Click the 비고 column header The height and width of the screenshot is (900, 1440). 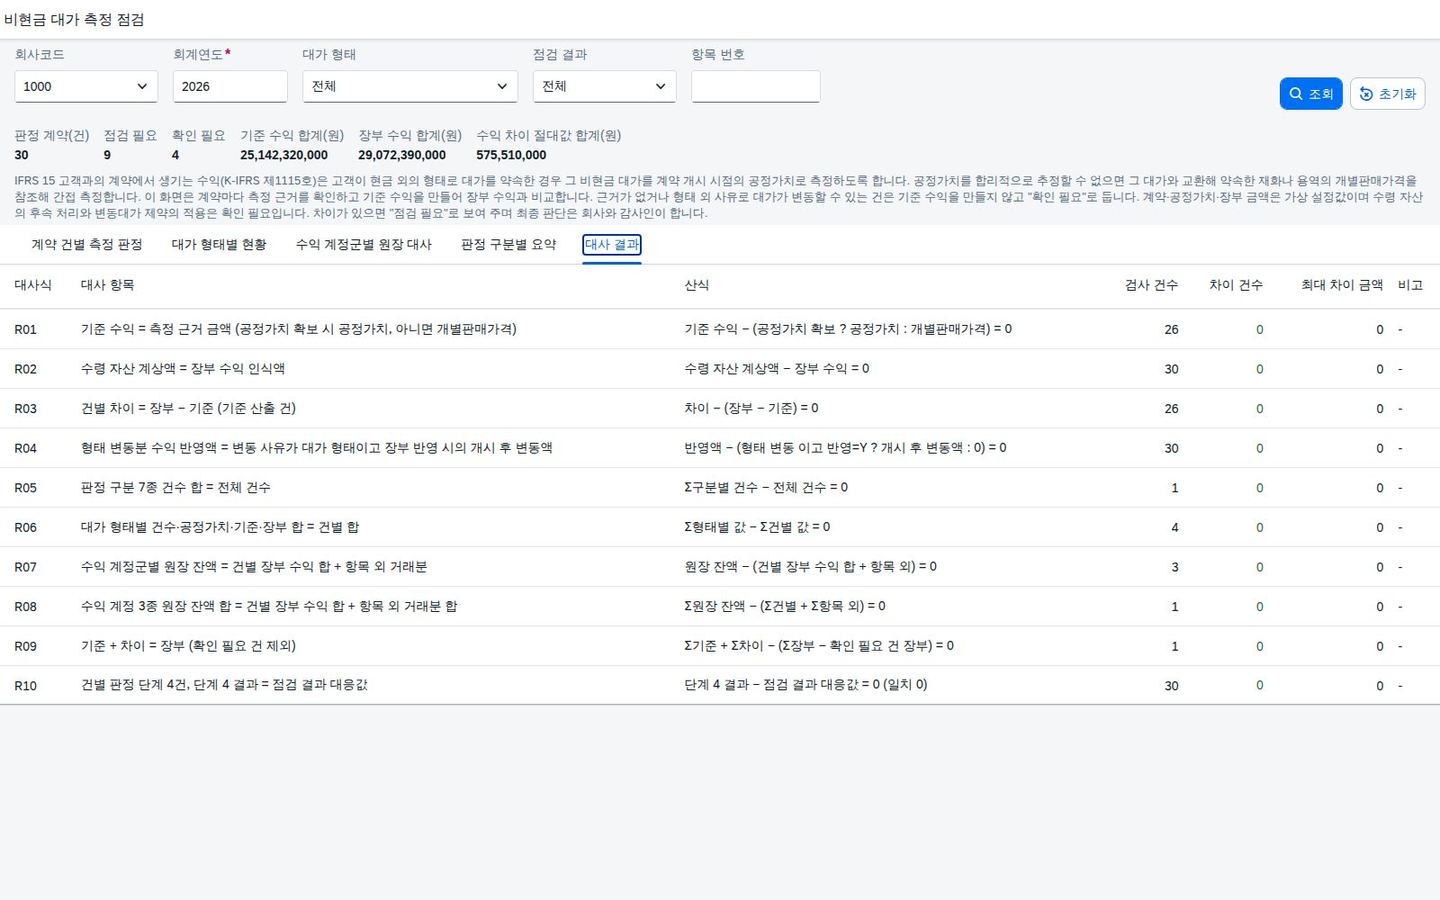click(1410, 285)
